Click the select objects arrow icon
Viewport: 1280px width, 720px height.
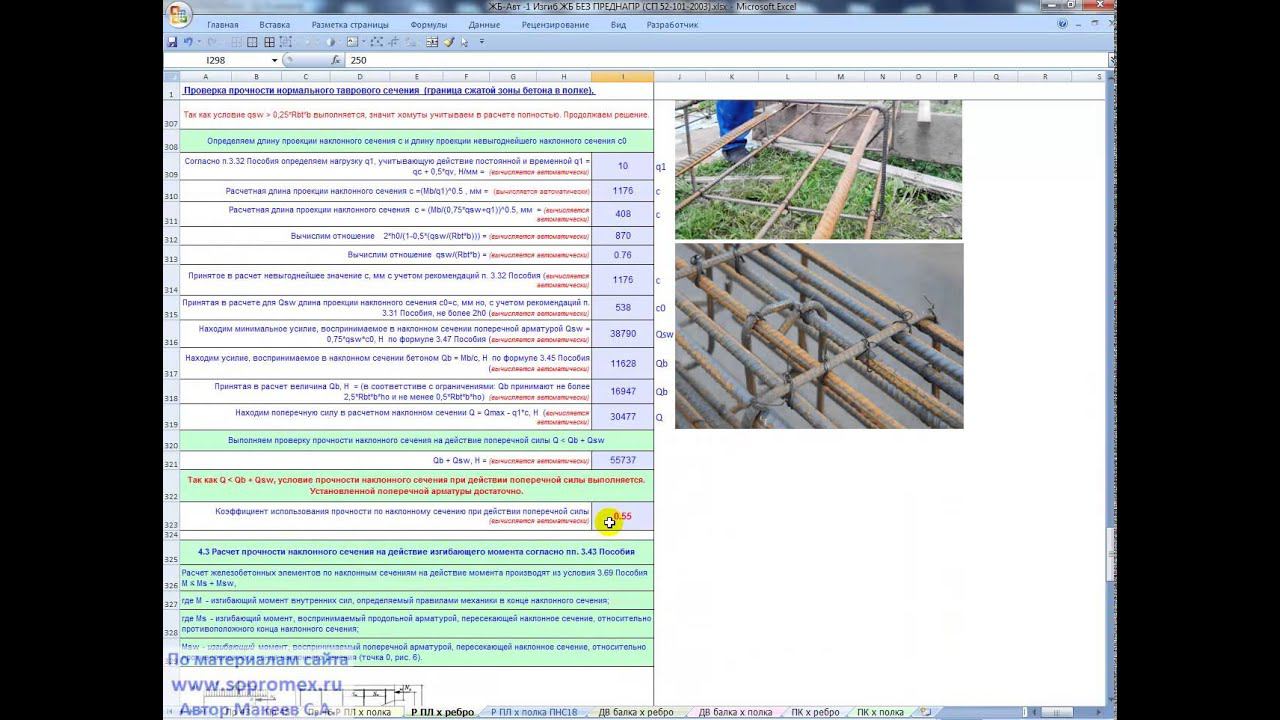coord(465,42)
